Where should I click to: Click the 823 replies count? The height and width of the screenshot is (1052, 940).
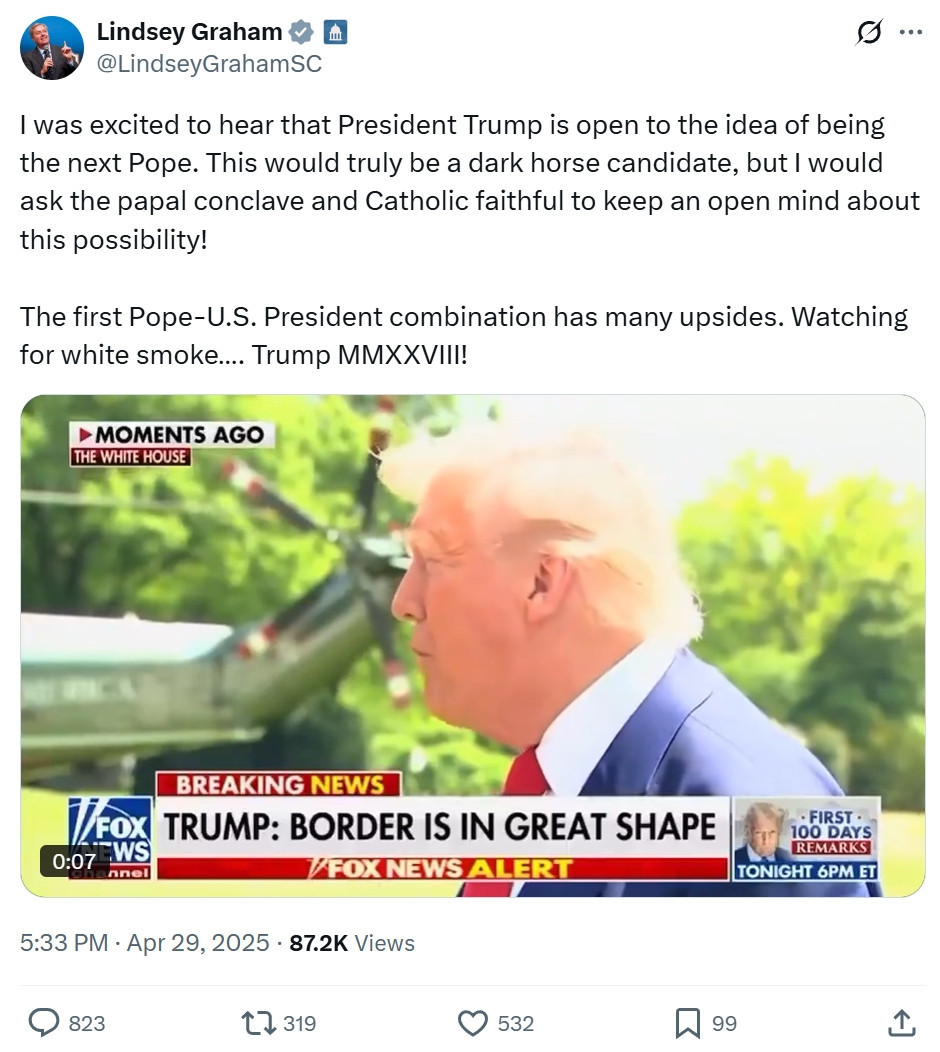(87, 1023)
